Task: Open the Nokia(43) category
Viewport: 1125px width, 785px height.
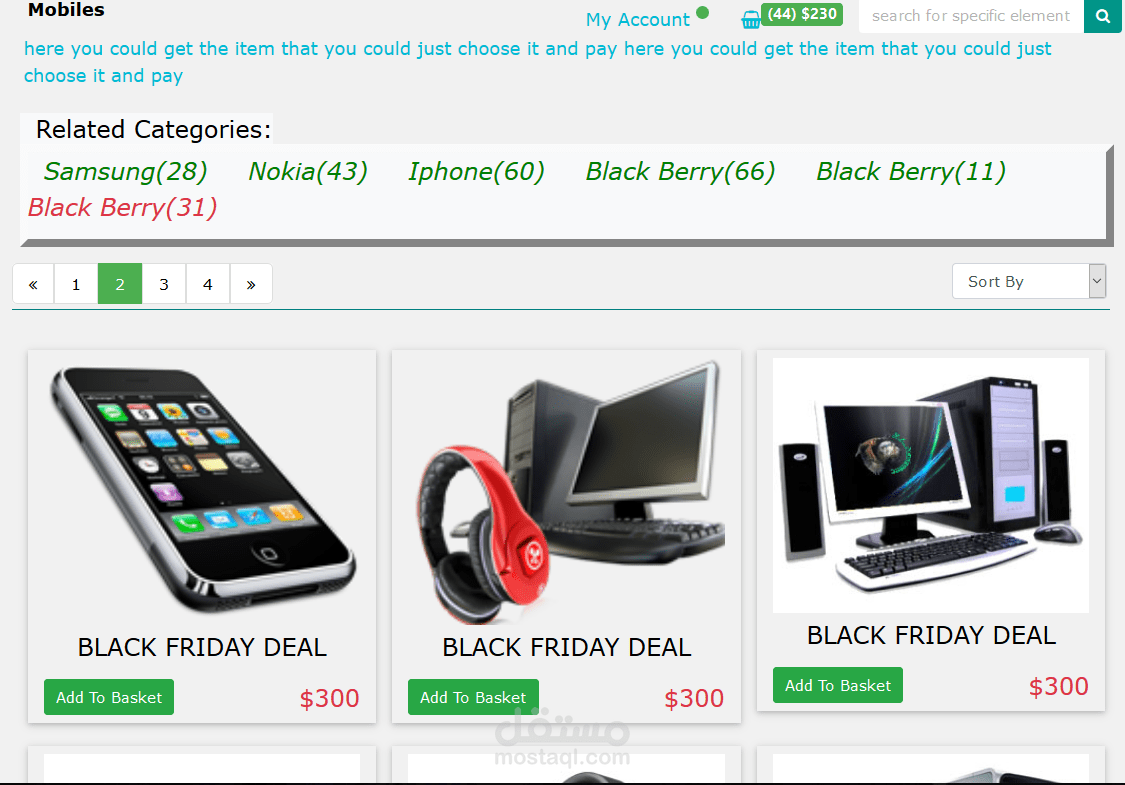Action: point(308,171)
